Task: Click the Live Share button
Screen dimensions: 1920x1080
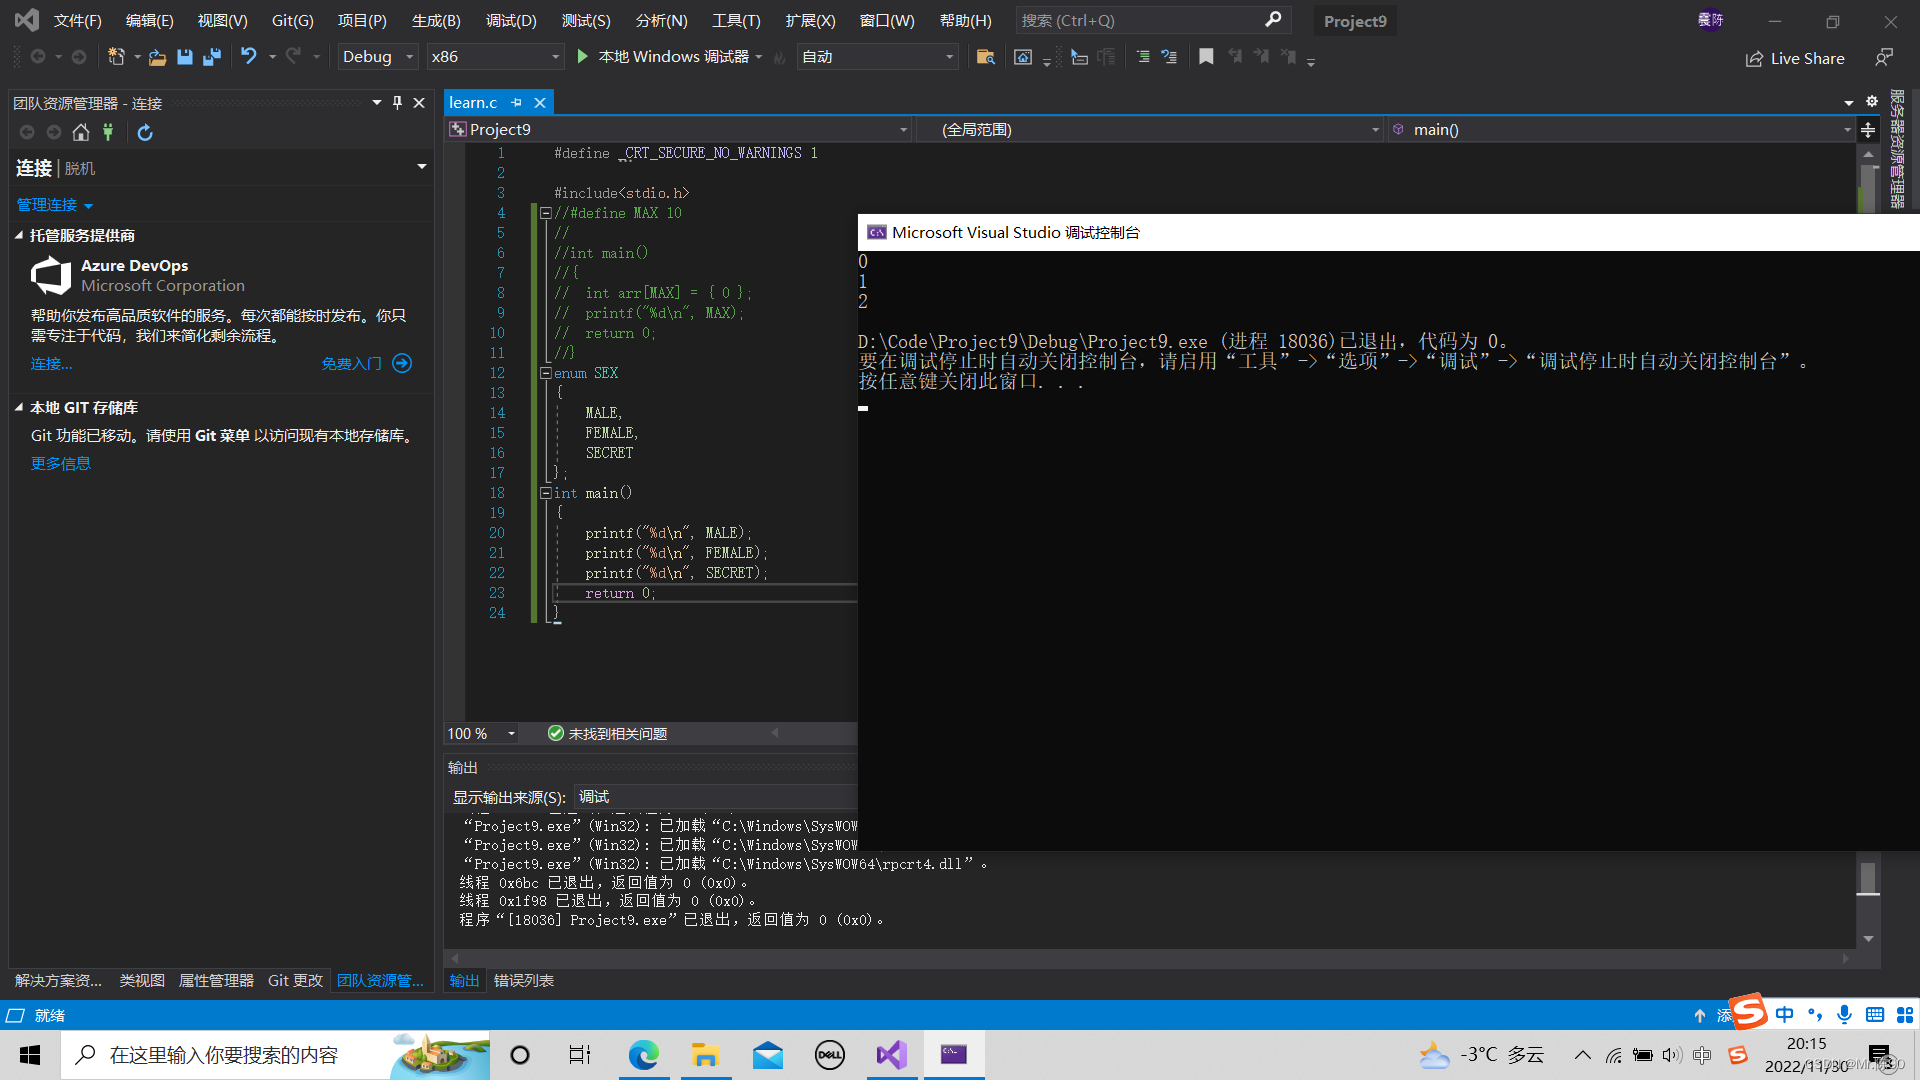Action: pyautogui.click(x=1795, y=58)
